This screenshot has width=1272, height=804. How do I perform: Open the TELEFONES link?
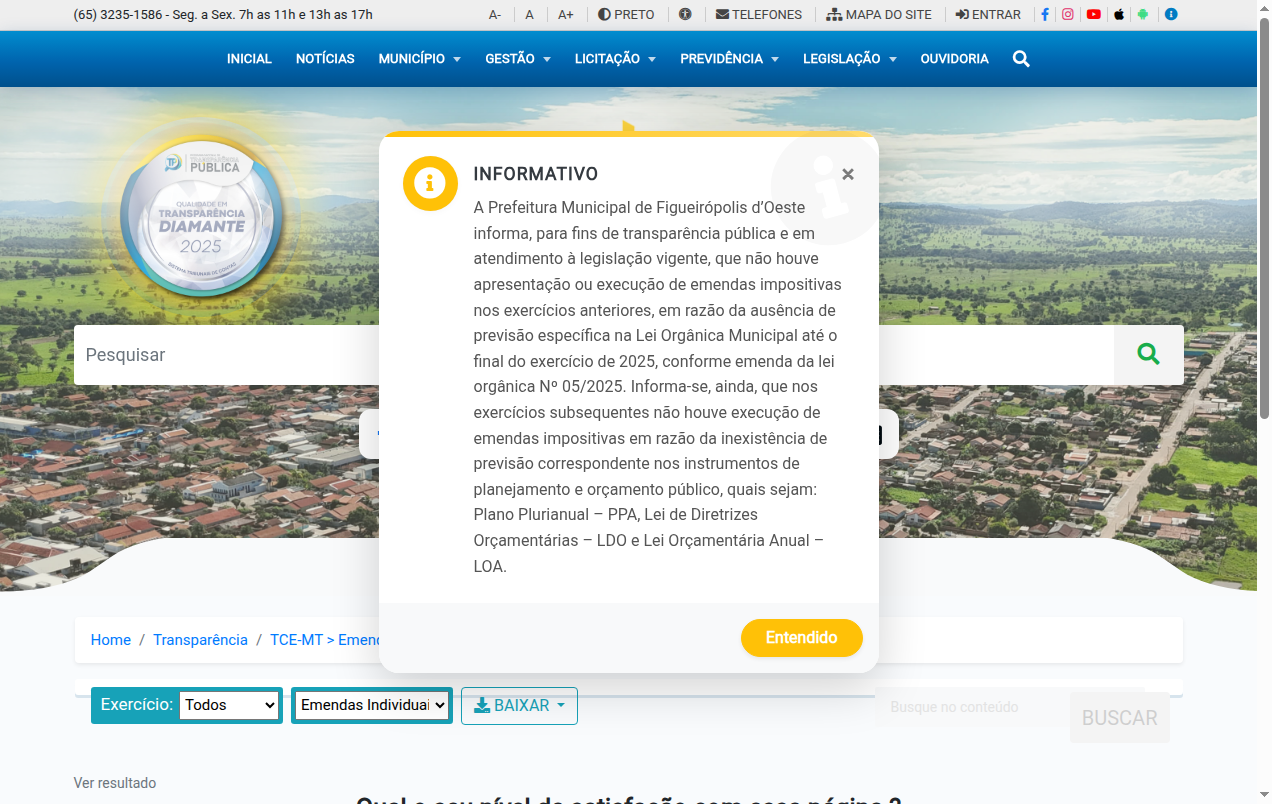tap(759, 15)
